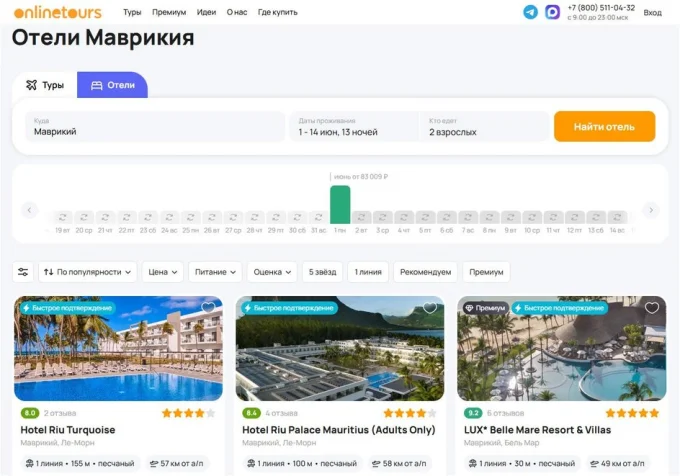Open the Даты проживания date picker
The image size is (680, 476).
tap(354, 127)
